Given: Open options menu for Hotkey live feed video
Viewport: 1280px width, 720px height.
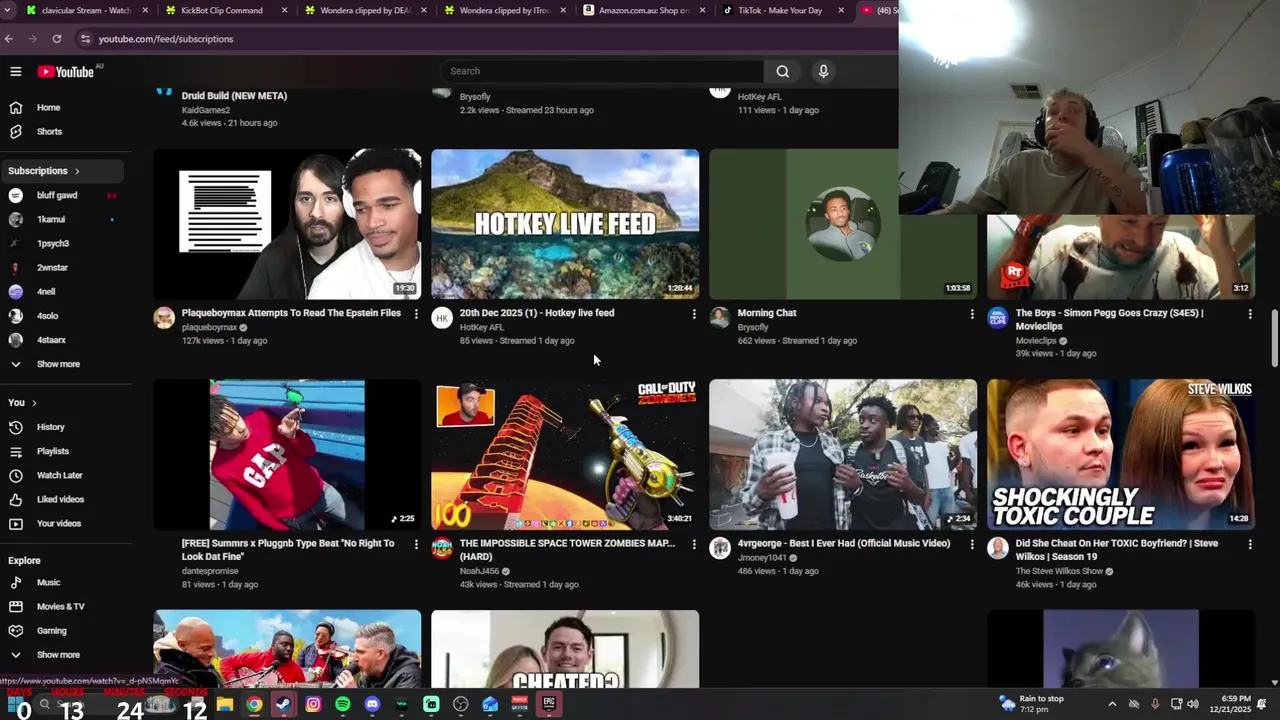Looking at the screenshot, I should [694, 314].
